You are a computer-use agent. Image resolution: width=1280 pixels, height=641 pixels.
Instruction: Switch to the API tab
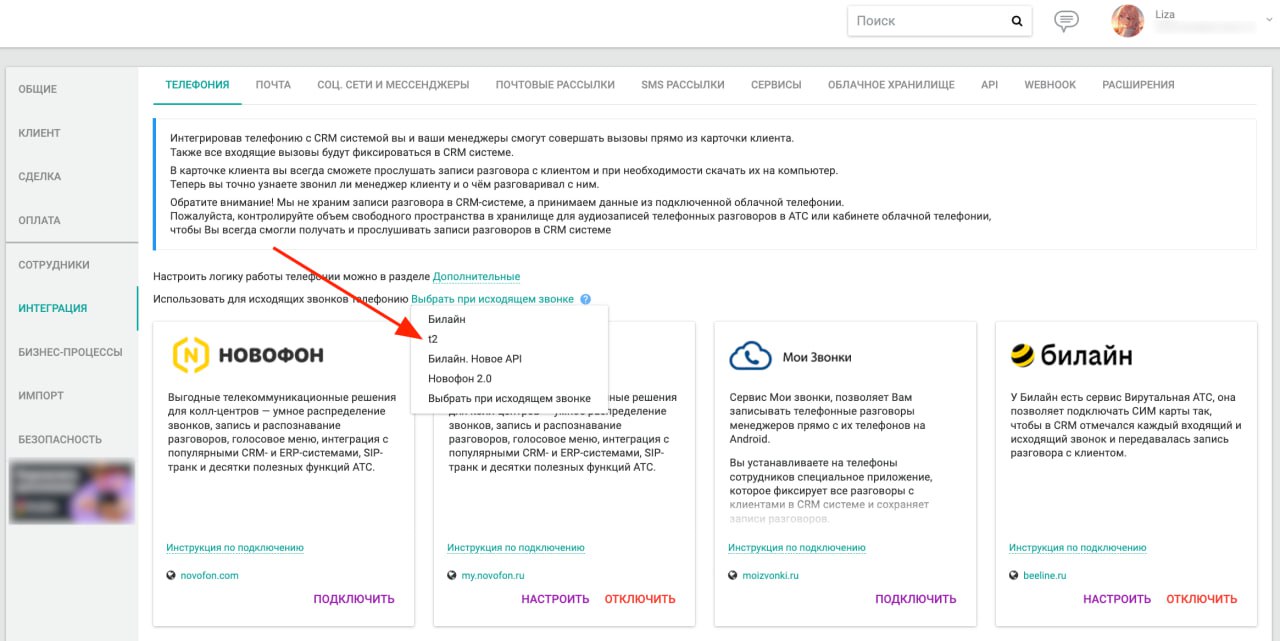(x=989, y=85)
